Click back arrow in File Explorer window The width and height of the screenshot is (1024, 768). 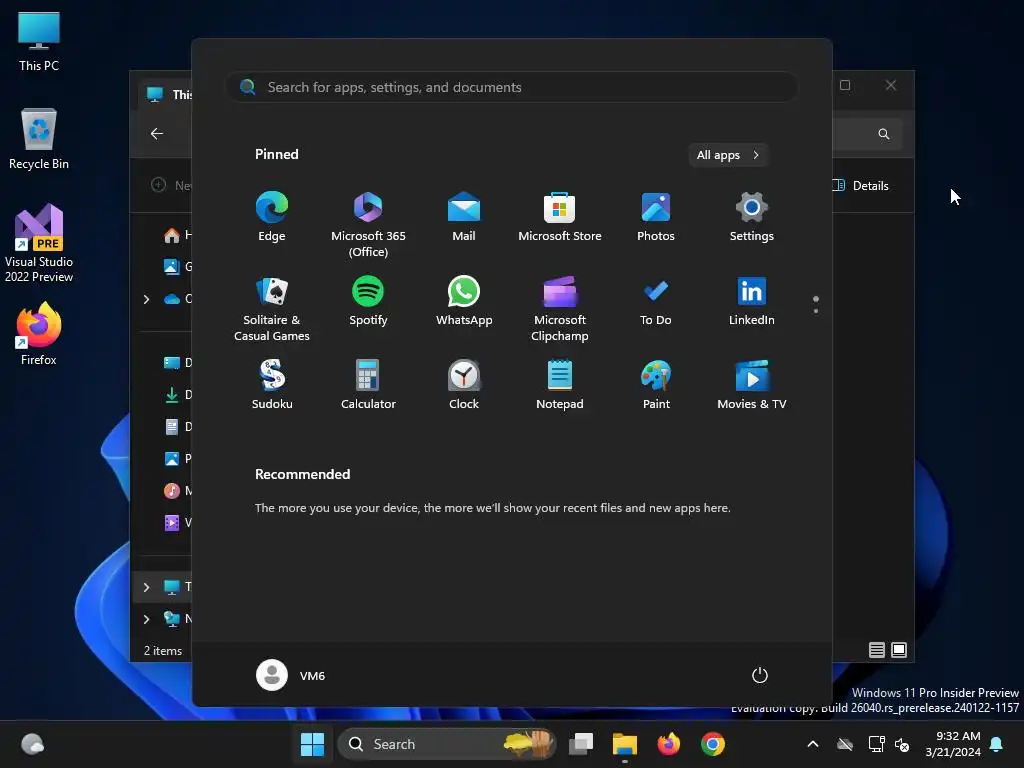[x=157, y=133]
